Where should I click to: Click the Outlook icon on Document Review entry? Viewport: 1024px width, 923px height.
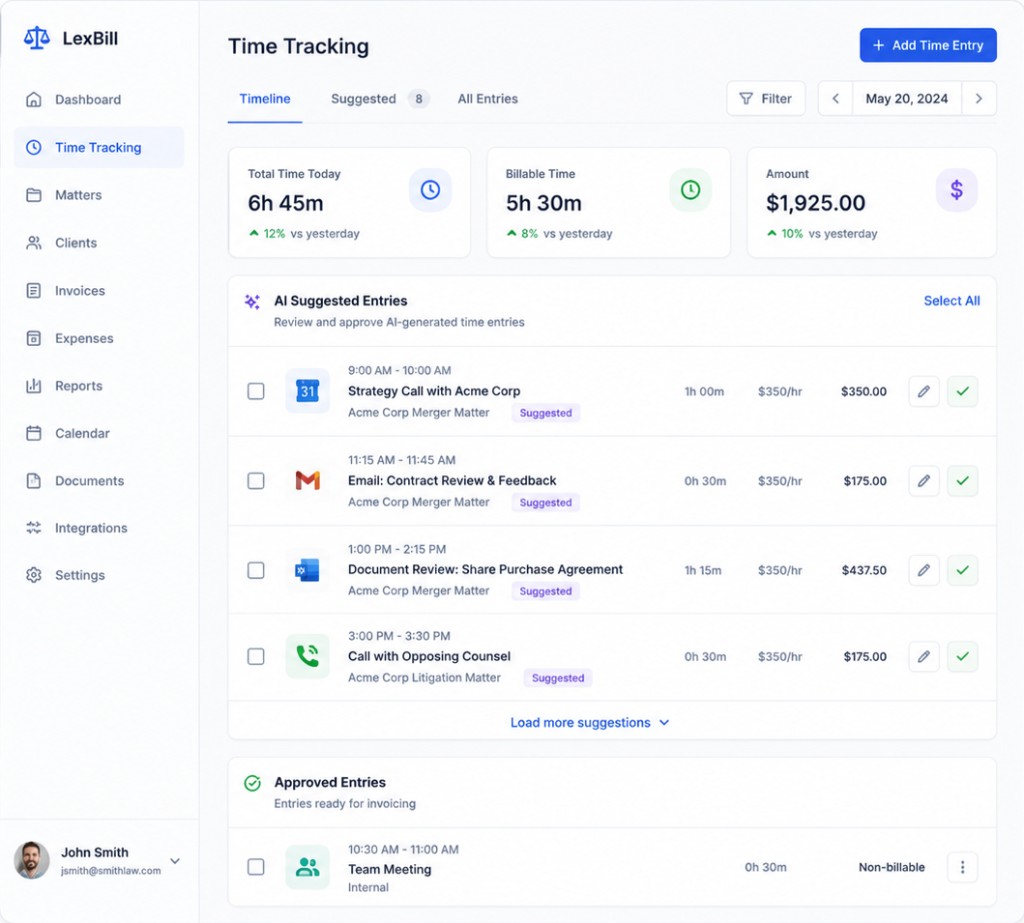[308, 570]
